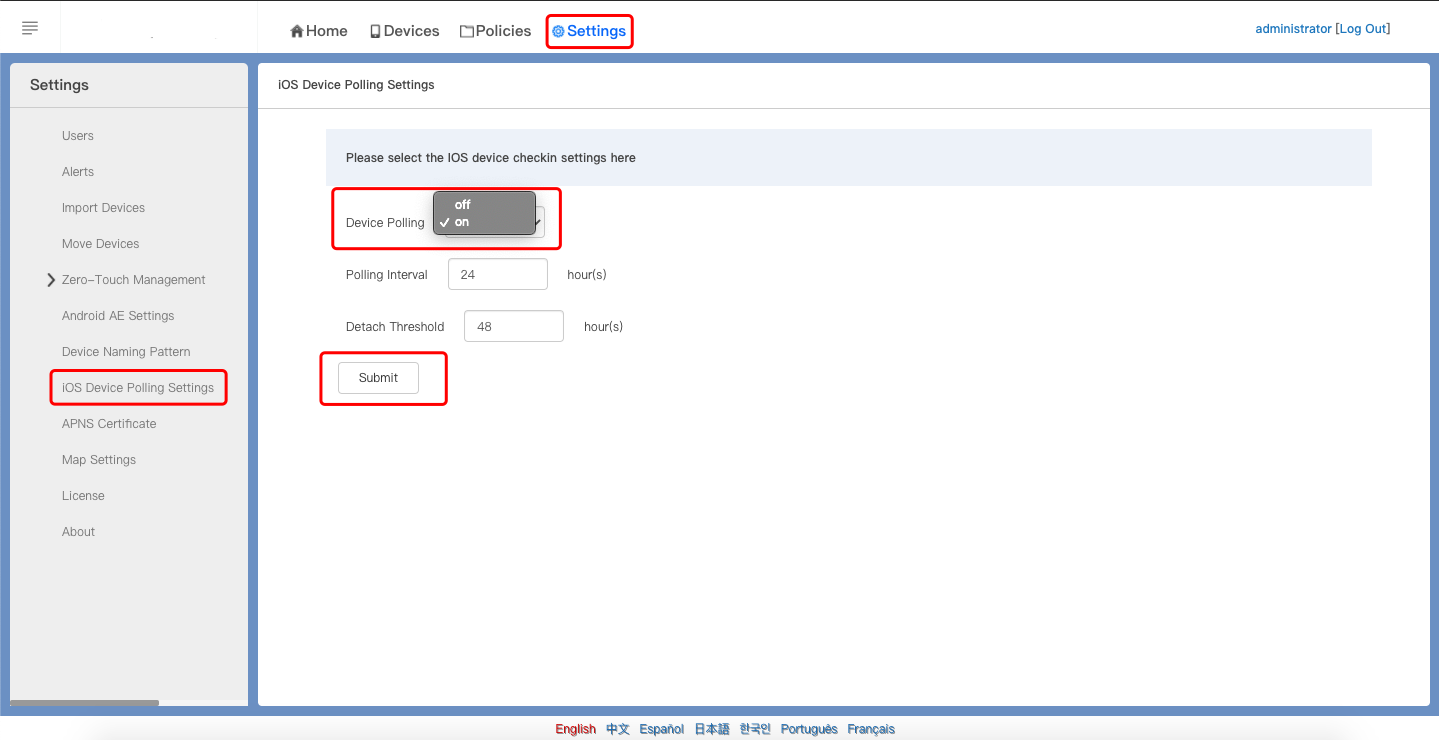The image size is (1439, 740).
Task: Click the sidebar horizontal scrollbar
Action: pyautogui.click(x=84, y=703)
